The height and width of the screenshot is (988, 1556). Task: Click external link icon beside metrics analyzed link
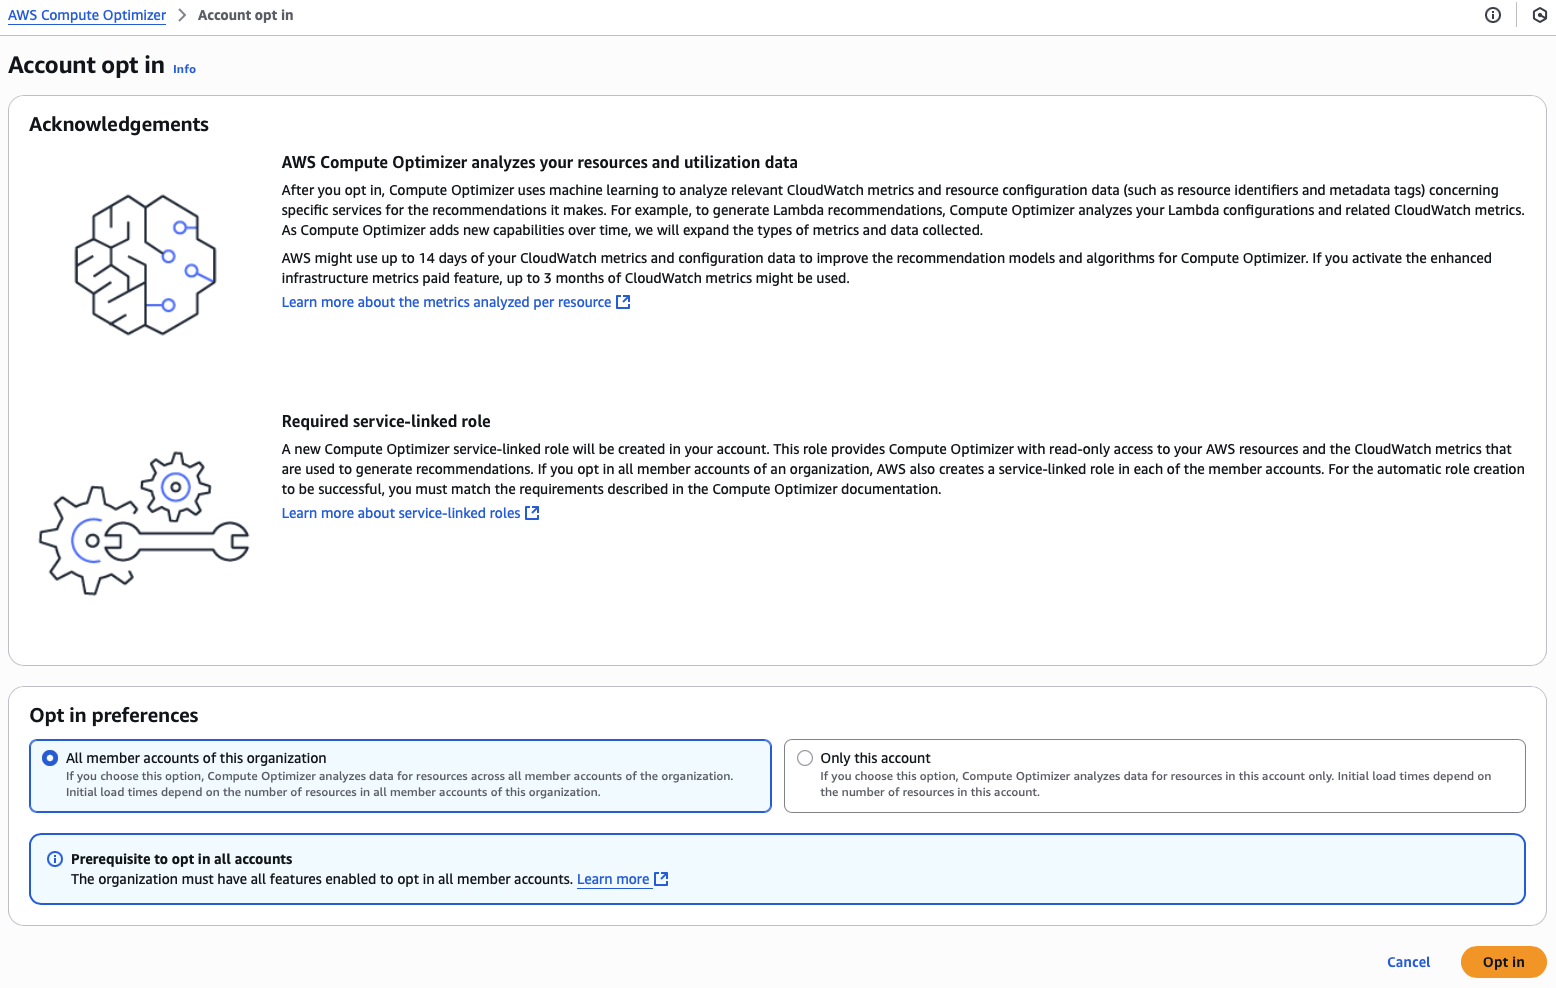tap(623, 302)
